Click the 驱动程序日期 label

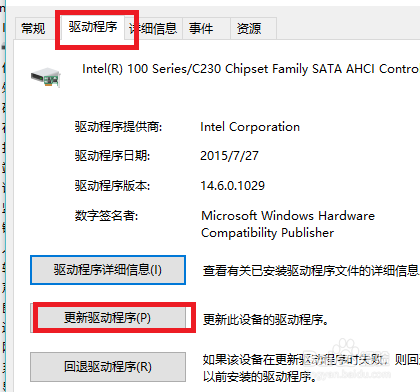coord(112,156)
